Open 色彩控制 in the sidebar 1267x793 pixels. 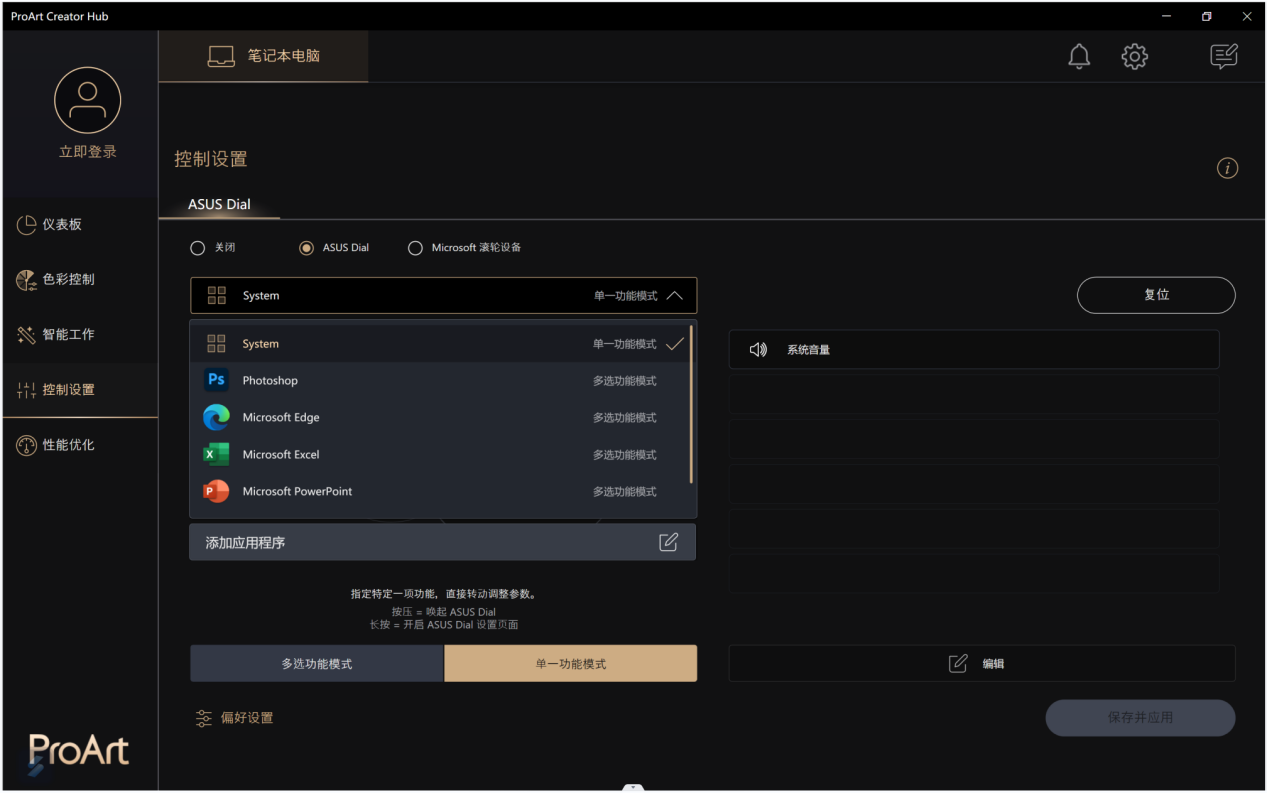[68, 280]
